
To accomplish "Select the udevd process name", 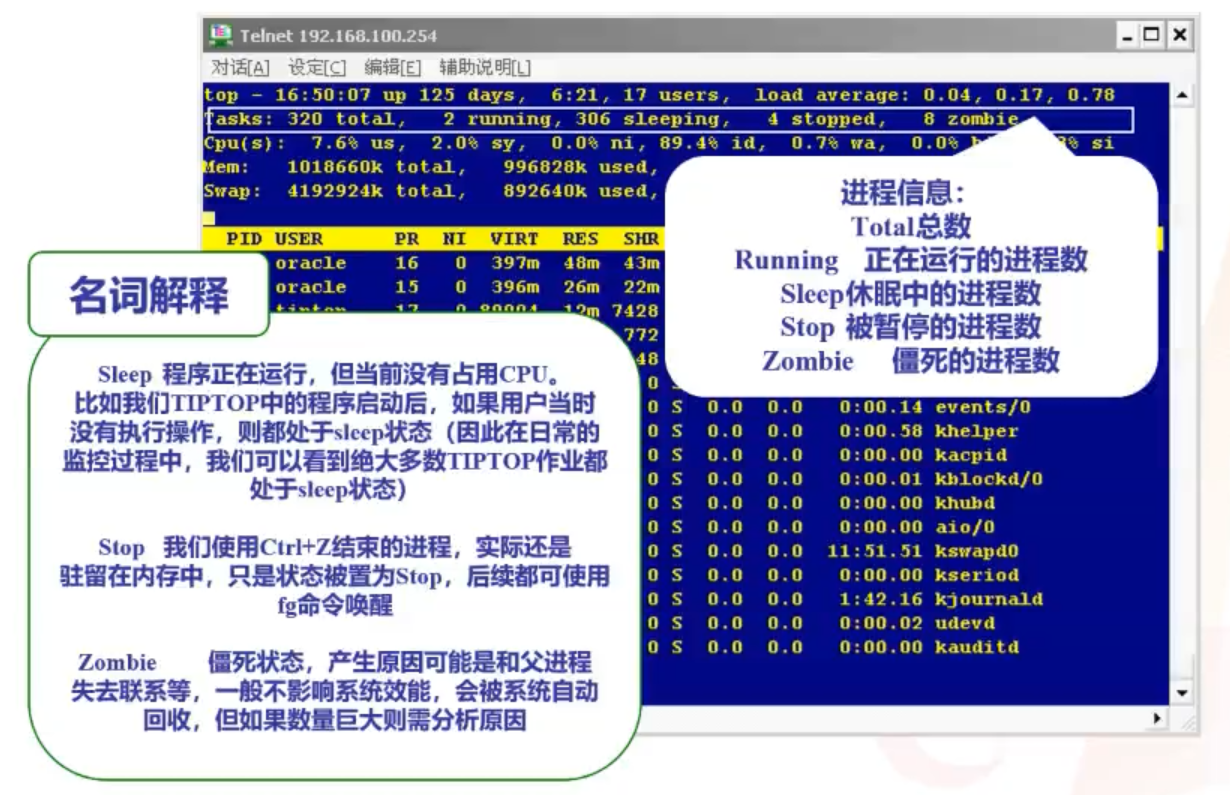I will pyautogui.click(x=965, y=624).
